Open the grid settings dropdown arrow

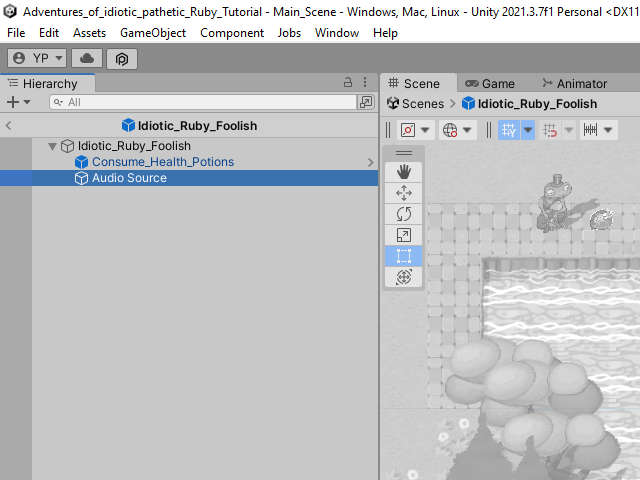coord(528,130)
